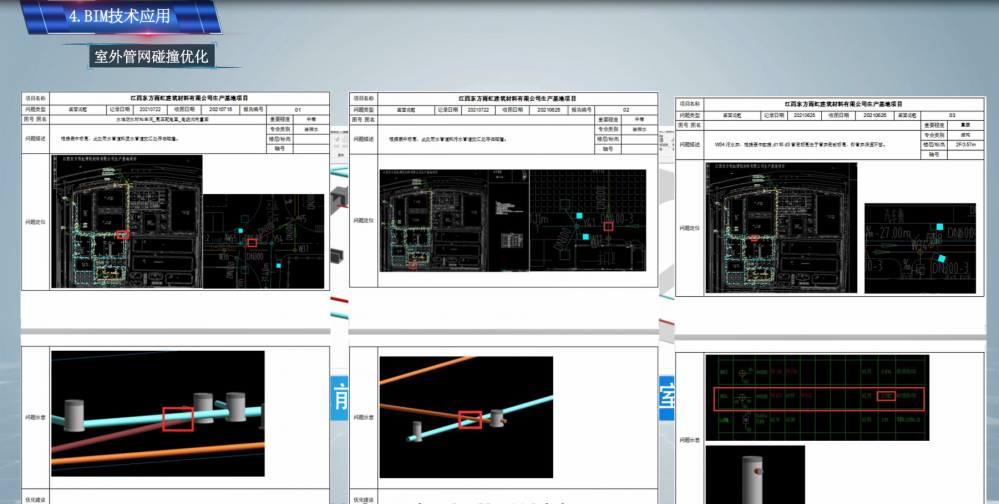Select the '室外管网碰撞优化' subtitle label
999x504 pixels.
150,56
